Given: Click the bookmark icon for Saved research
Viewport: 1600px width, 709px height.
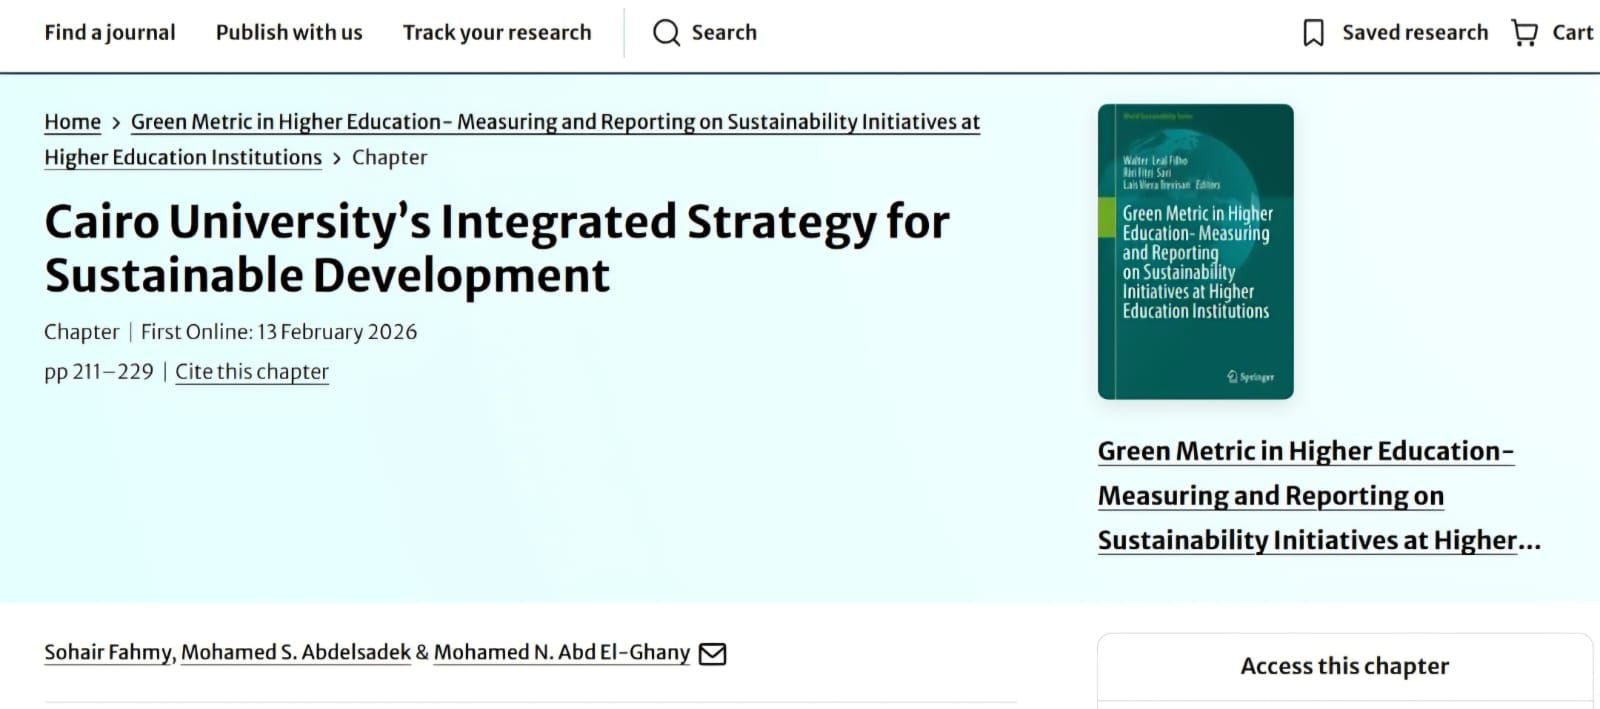Looking at the screenshot, I should pos(1313,33).
